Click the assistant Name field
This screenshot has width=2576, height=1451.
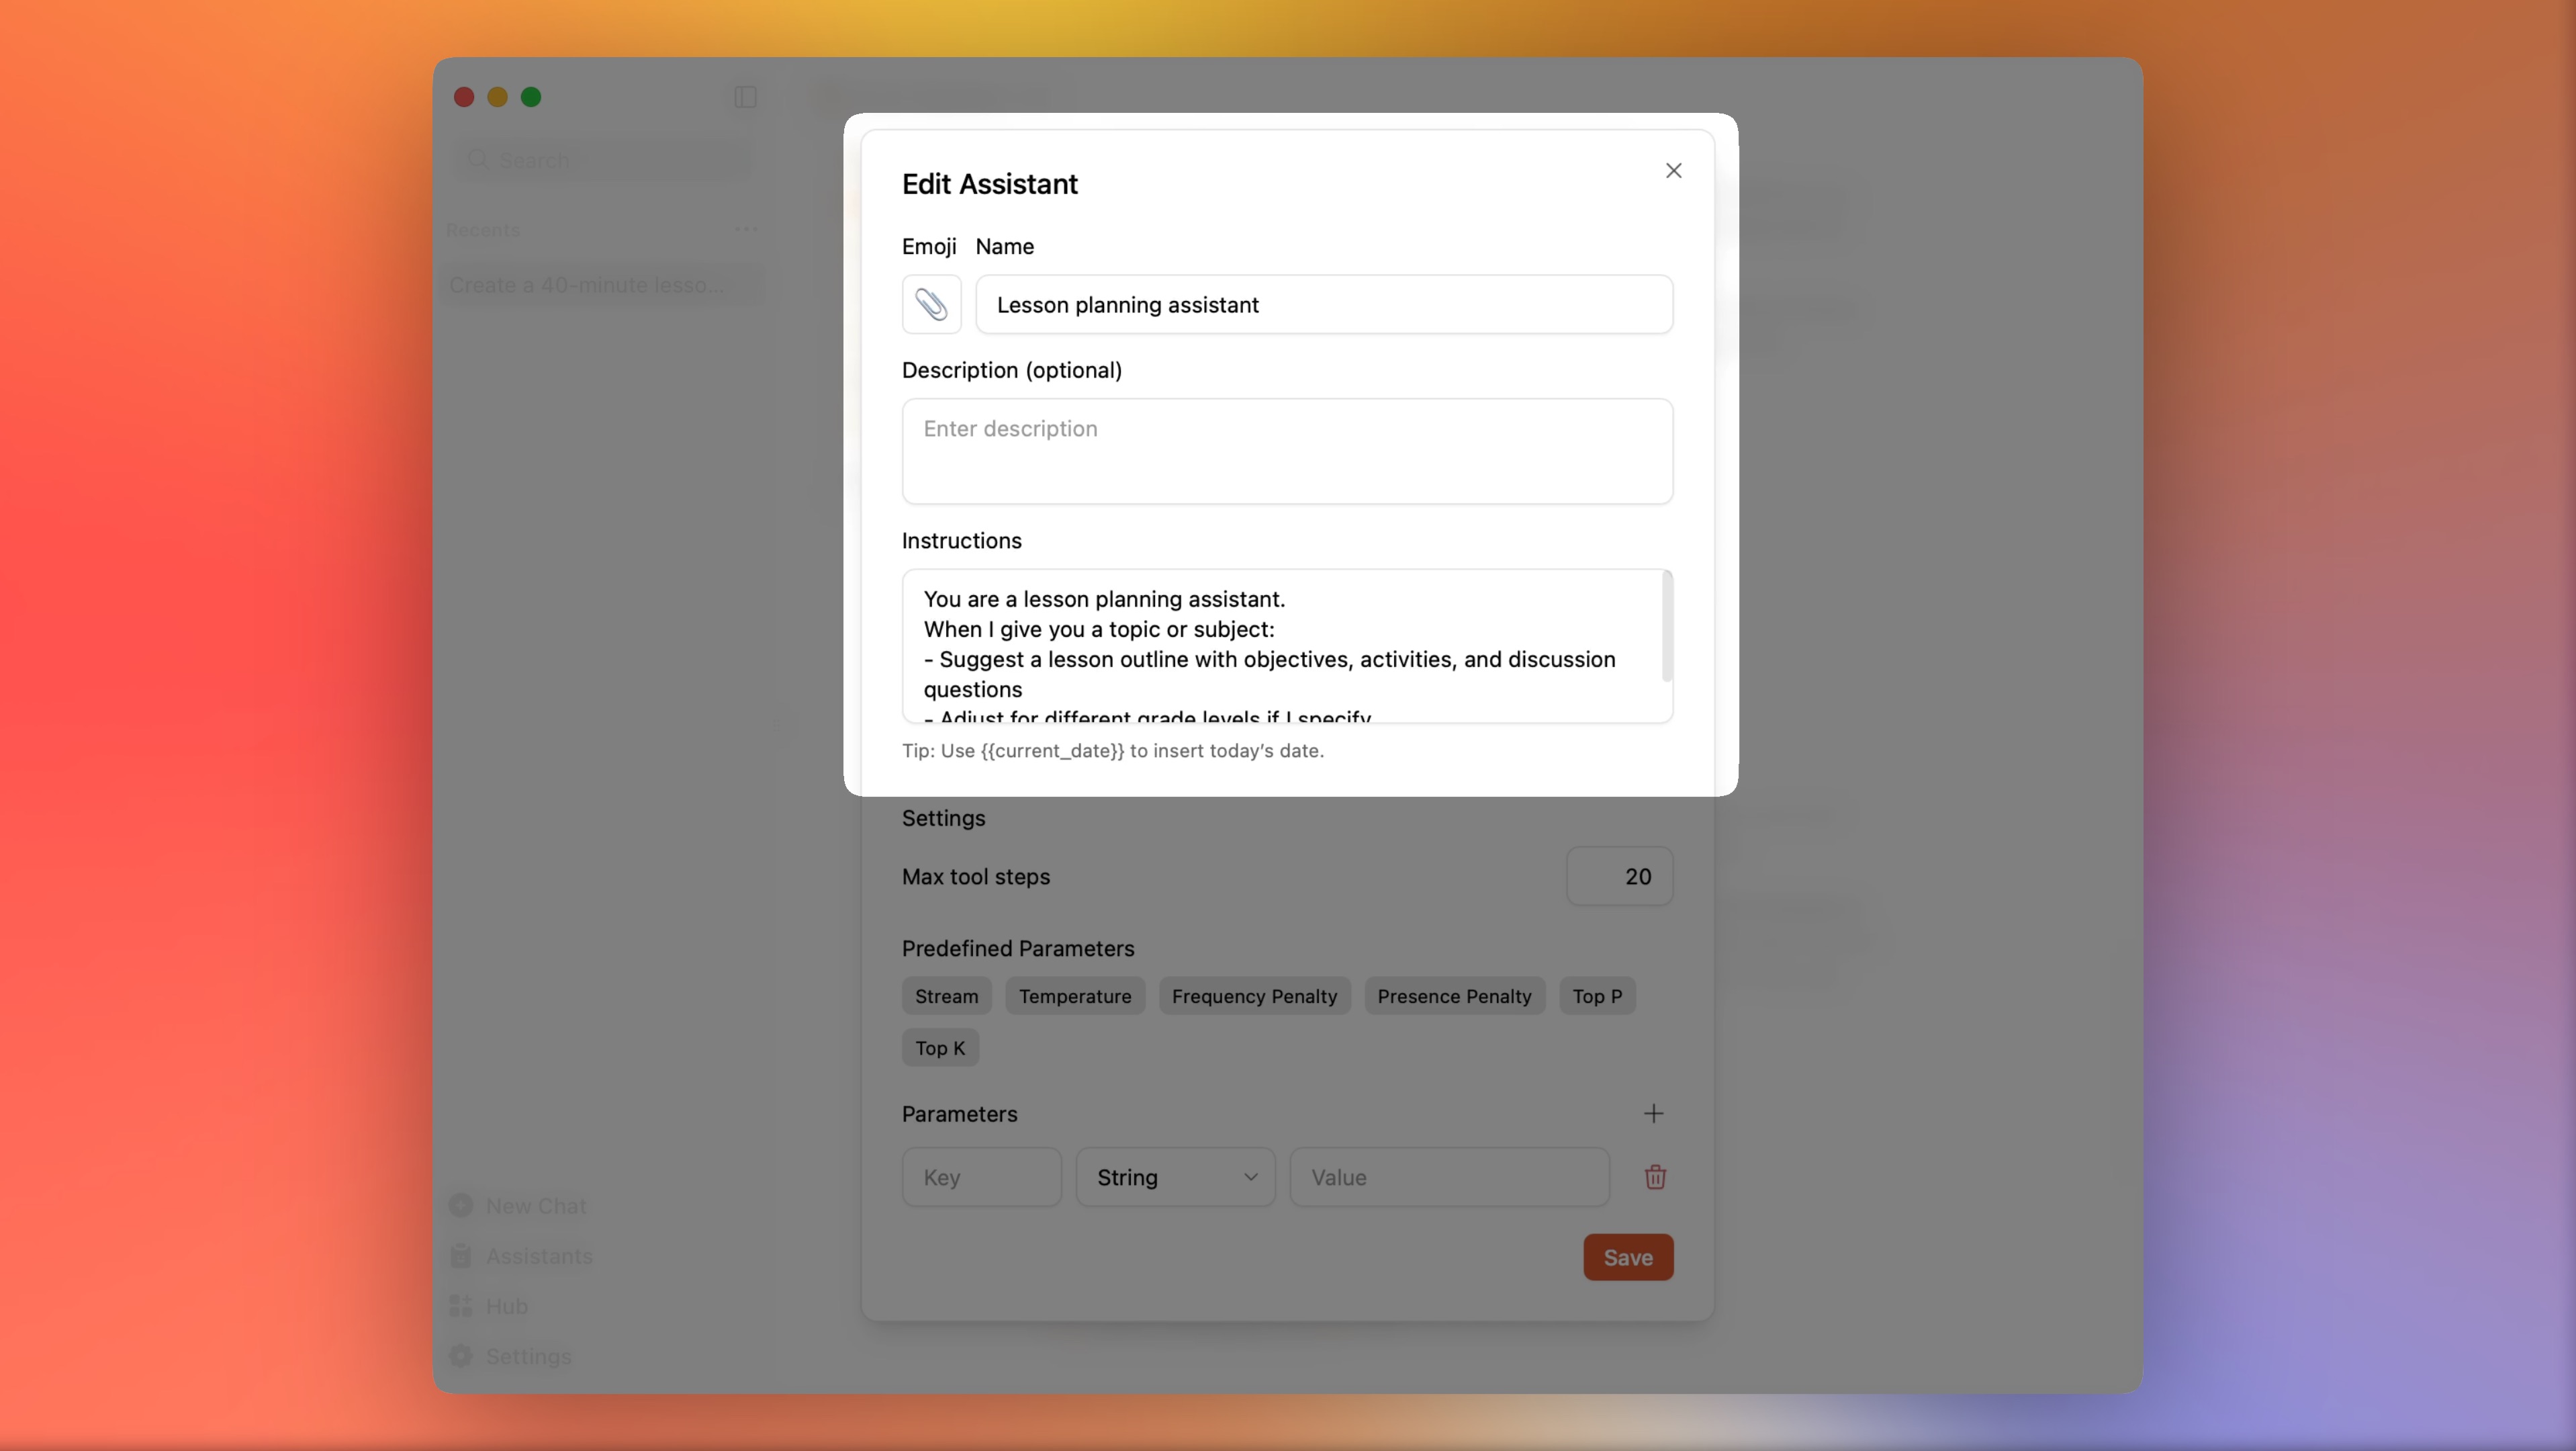point(1324,304)
